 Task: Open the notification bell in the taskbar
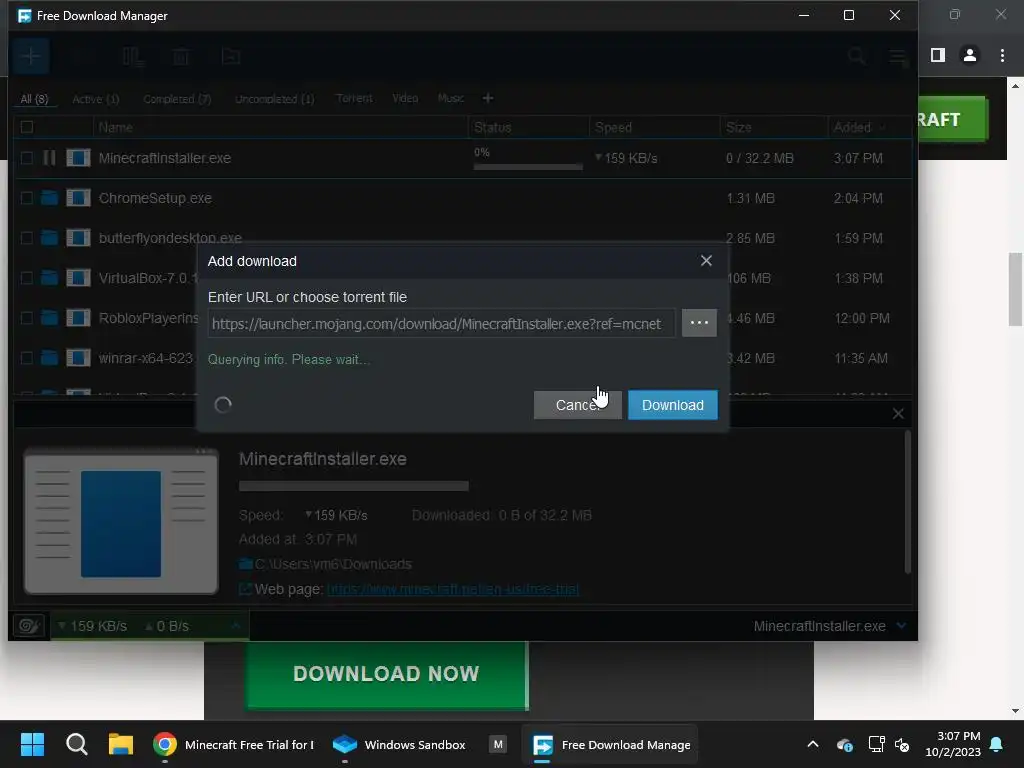[996, 744]
